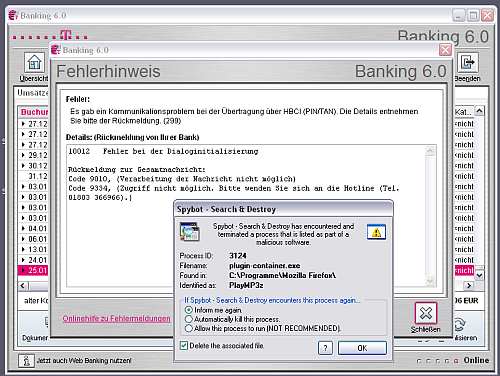The width and height of the screenshot is (500, 376).
Task: Select 'Automatically kill this process' option
Action: pyautogui.click(x=189, y=319)
